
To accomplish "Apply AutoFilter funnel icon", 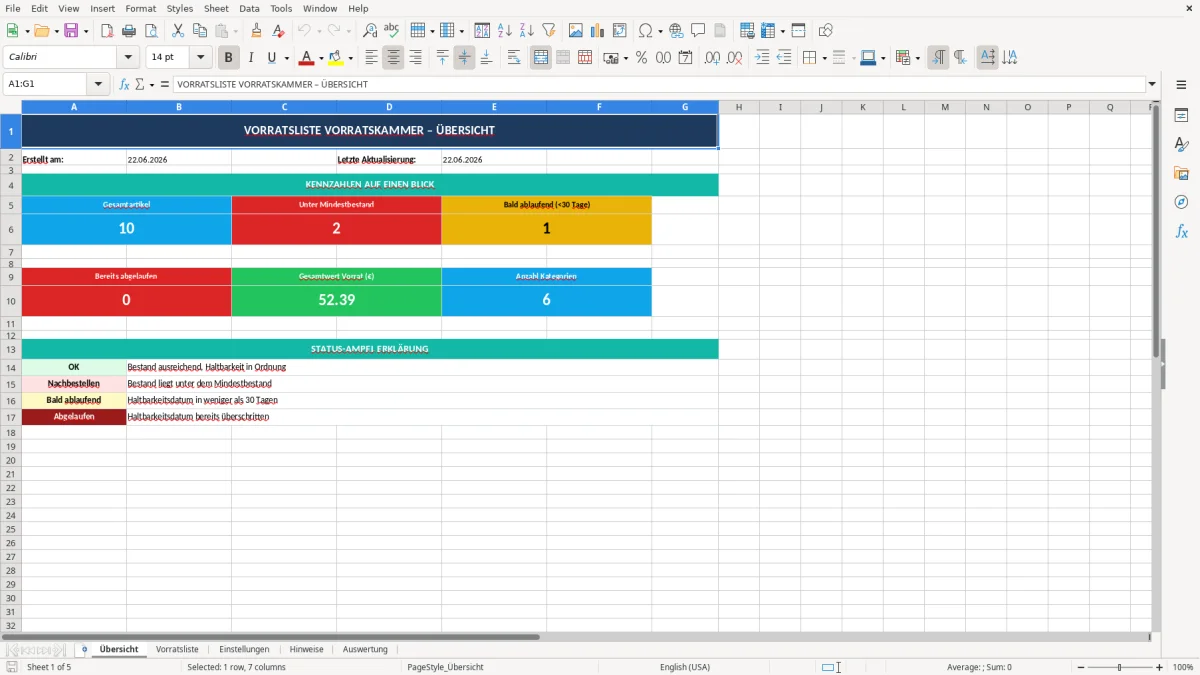I will point(548,31).
